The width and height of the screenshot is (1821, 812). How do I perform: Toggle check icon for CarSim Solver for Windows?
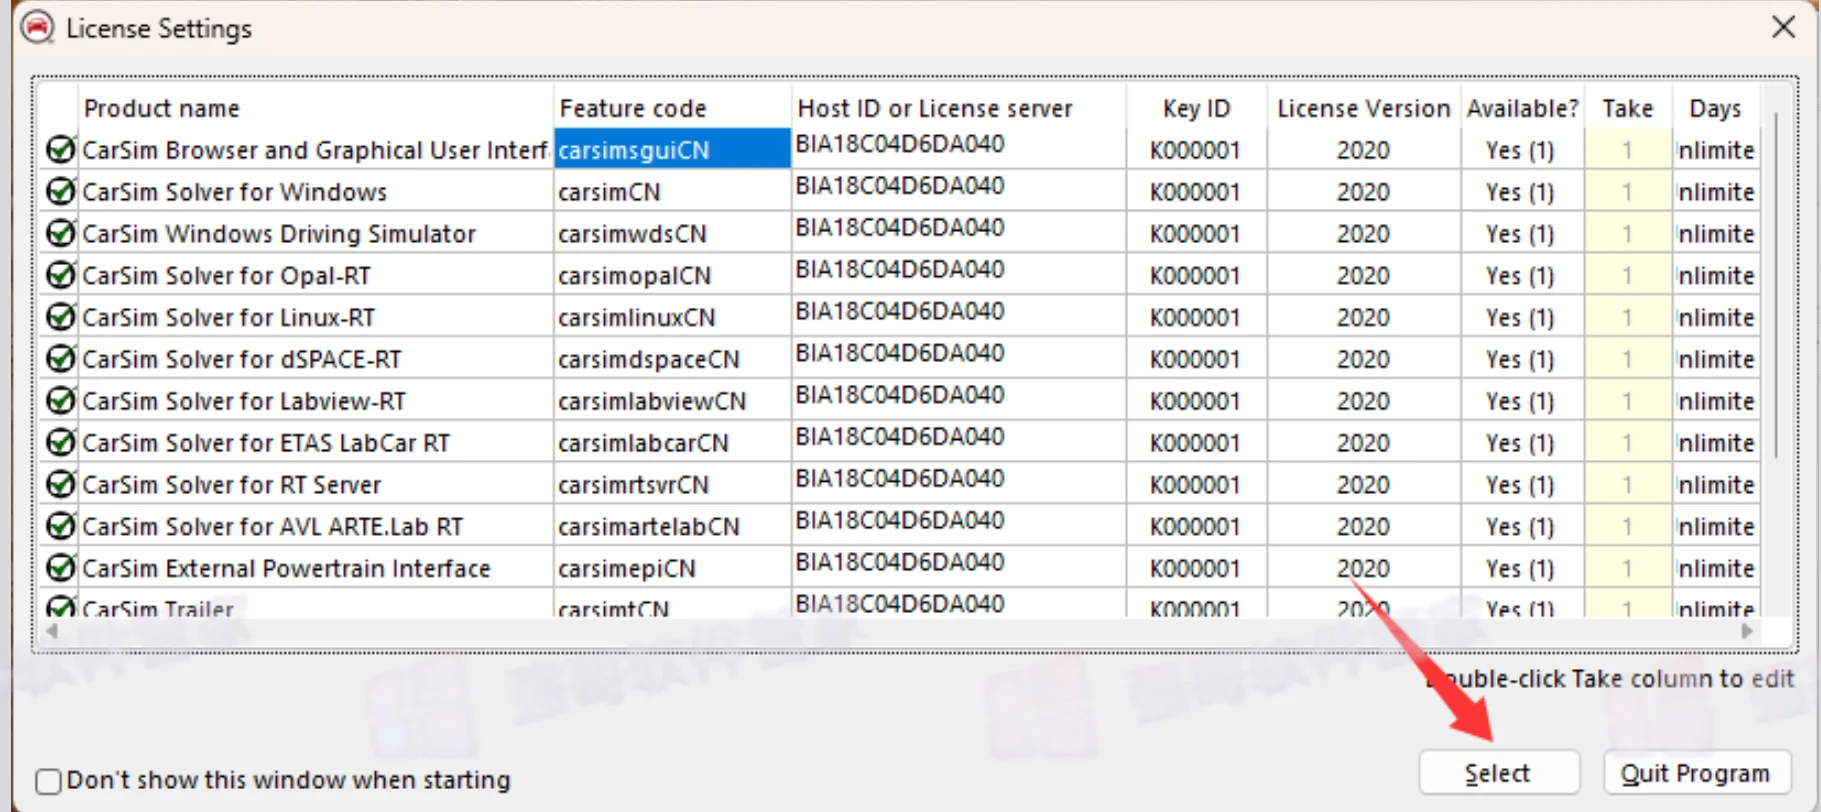pos(61,191)
